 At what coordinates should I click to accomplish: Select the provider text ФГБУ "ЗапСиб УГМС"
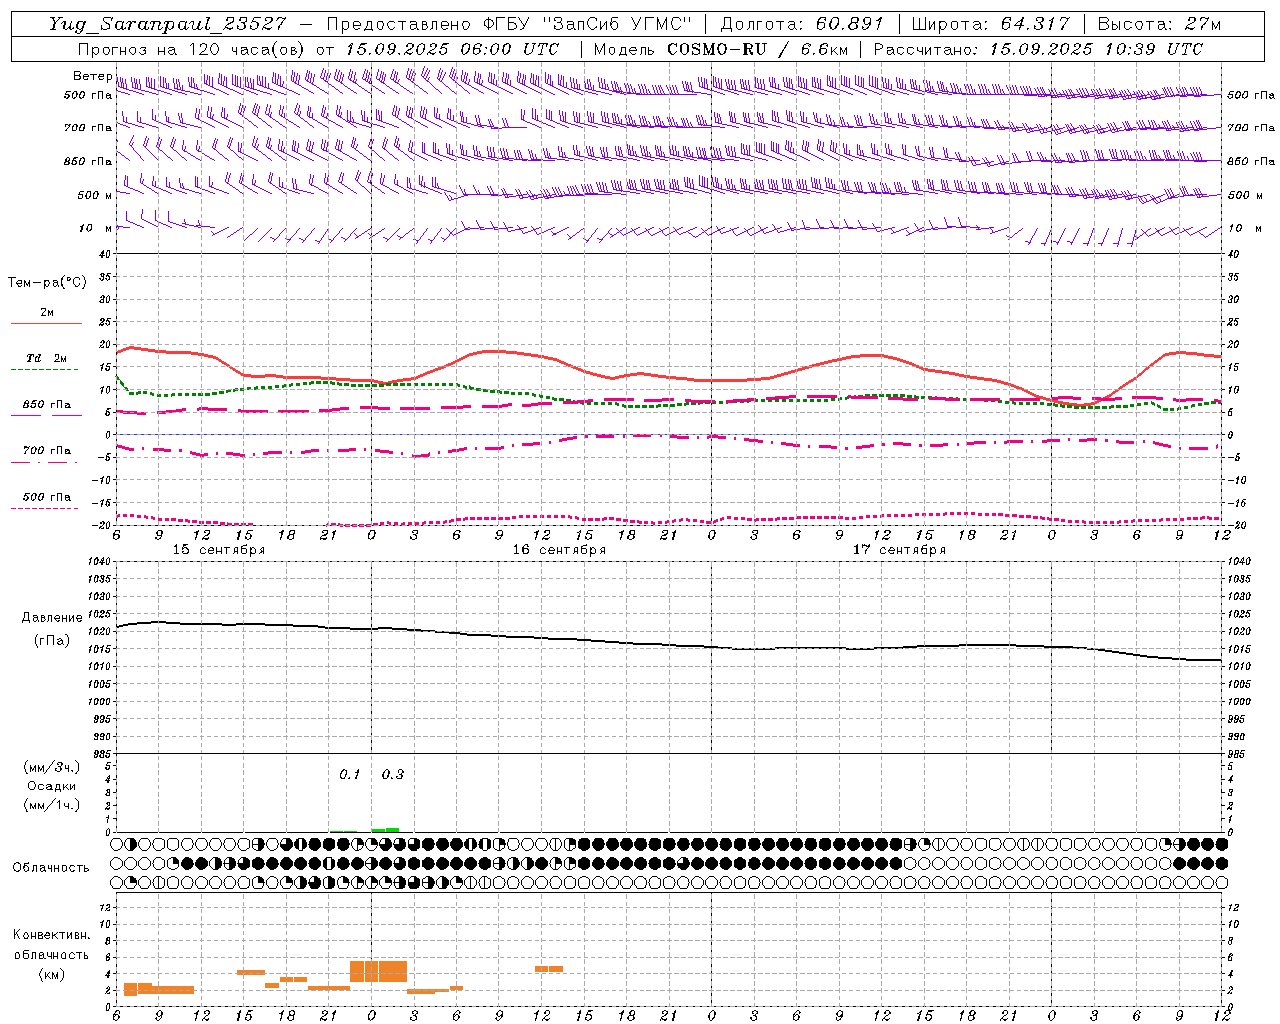tap(589, 24)
